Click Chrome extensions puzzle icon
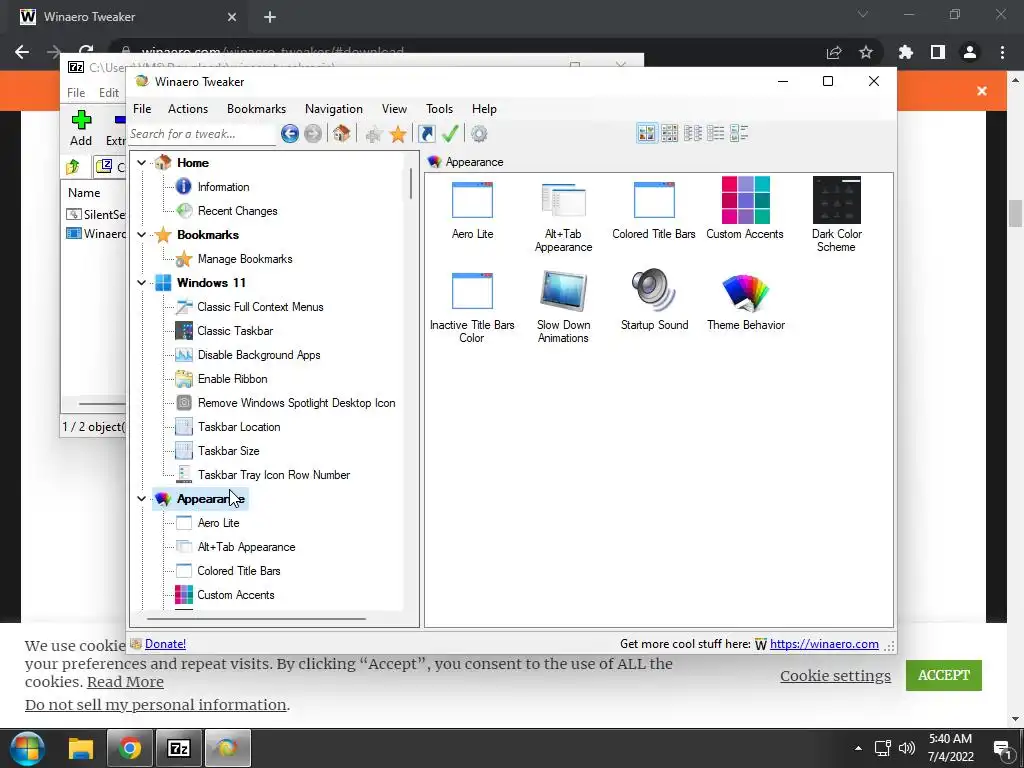This screenshot has height=768, width=1024. tap(905, 52)
